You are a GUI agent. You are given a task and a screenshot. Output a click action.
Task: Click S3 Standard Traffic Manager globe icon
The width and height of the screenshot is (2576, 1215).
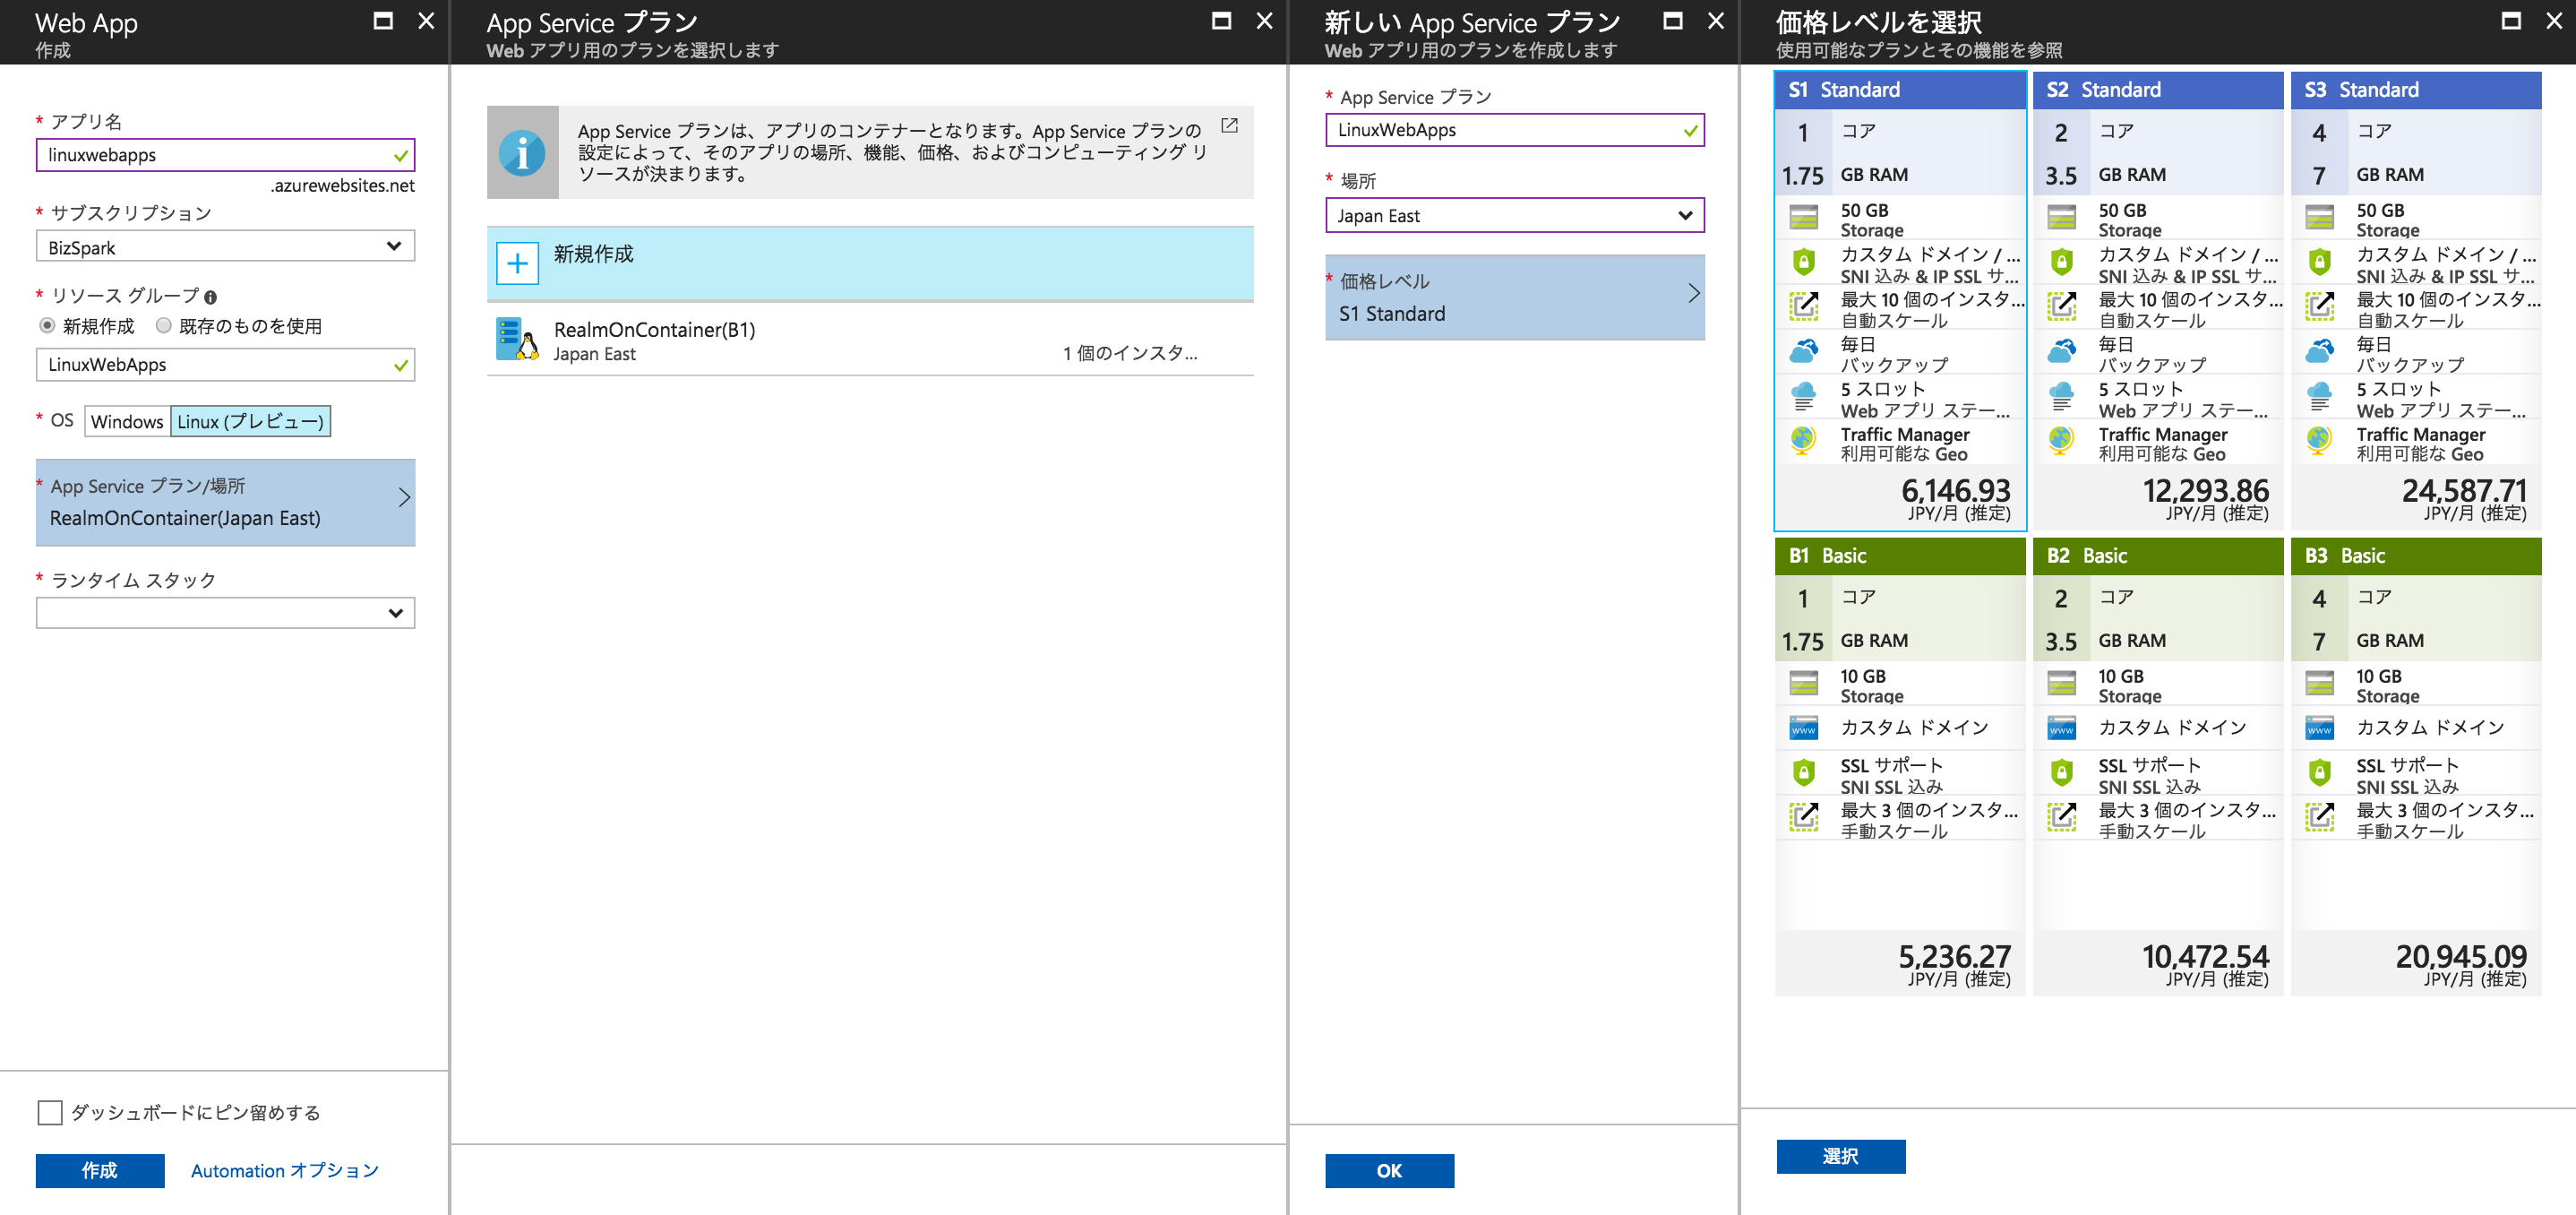pos(2319,441)
